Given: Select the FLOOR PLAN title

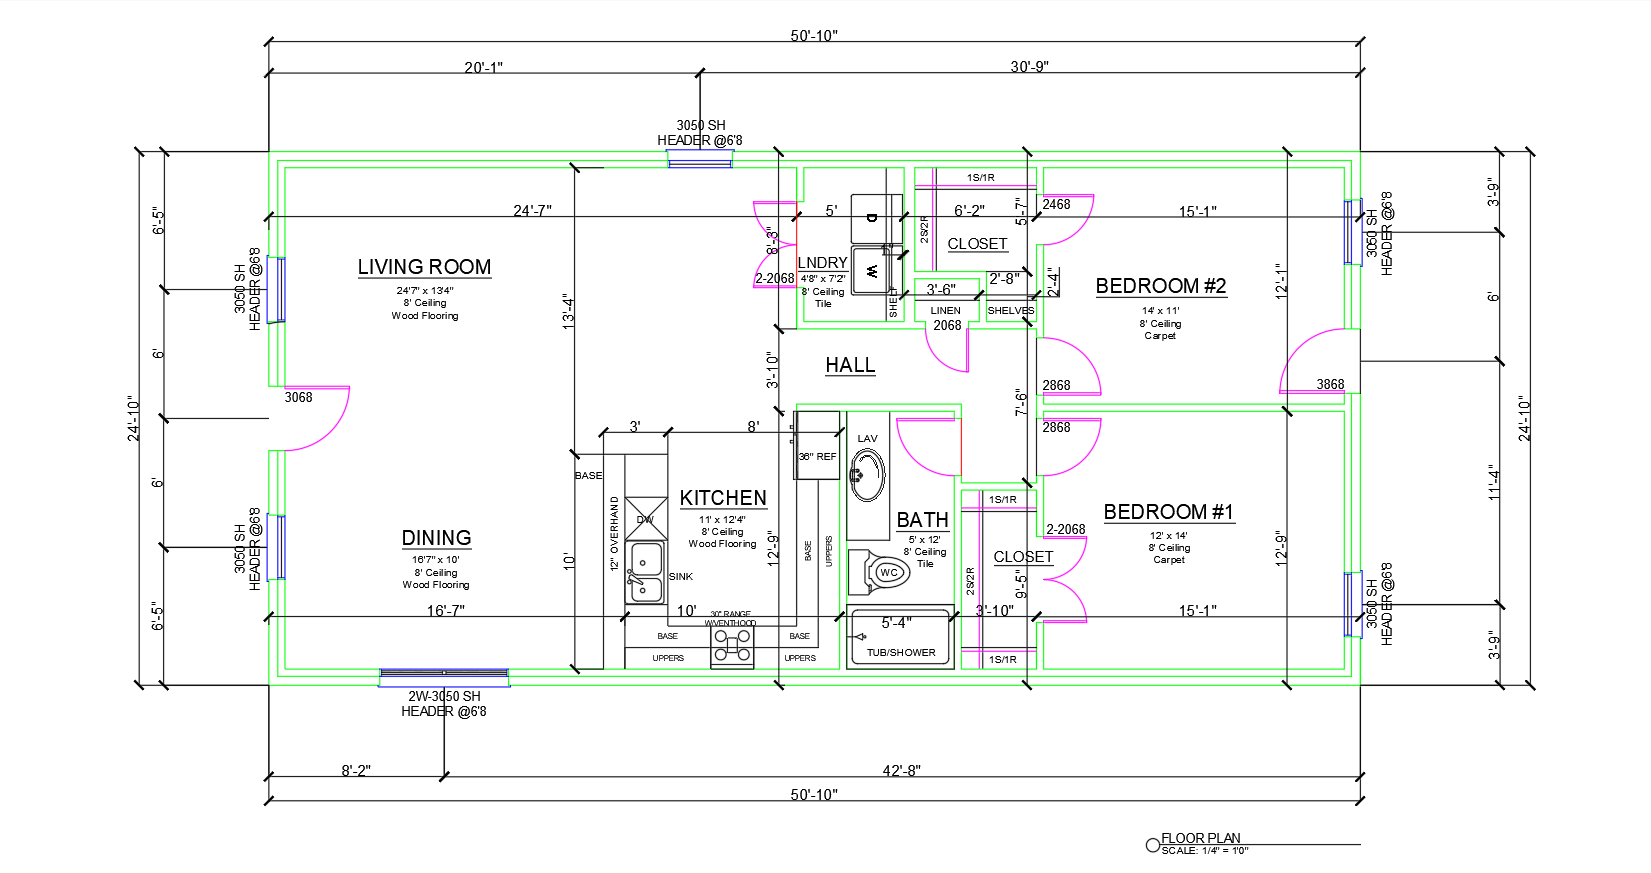Looking at the screenshot, I should pos(1200,838).
